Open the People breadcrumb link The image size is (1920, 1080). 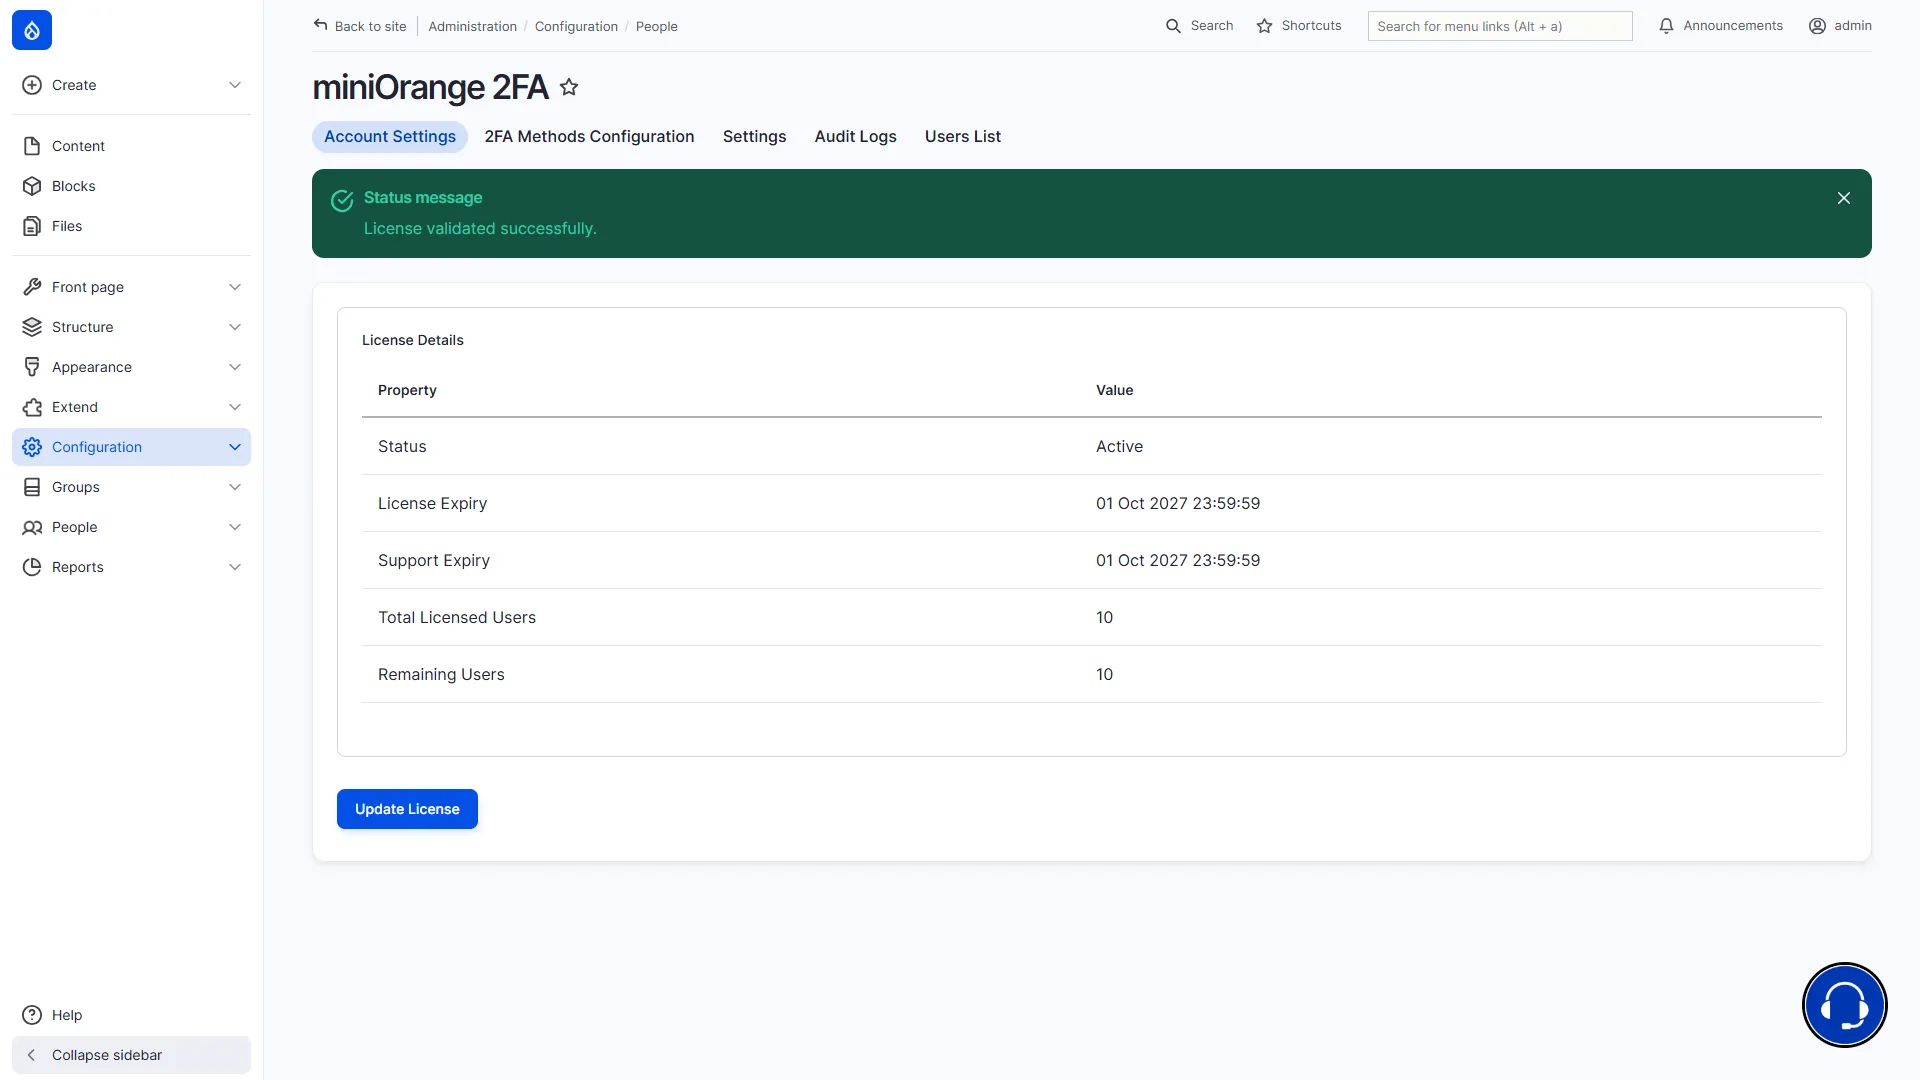656,27
